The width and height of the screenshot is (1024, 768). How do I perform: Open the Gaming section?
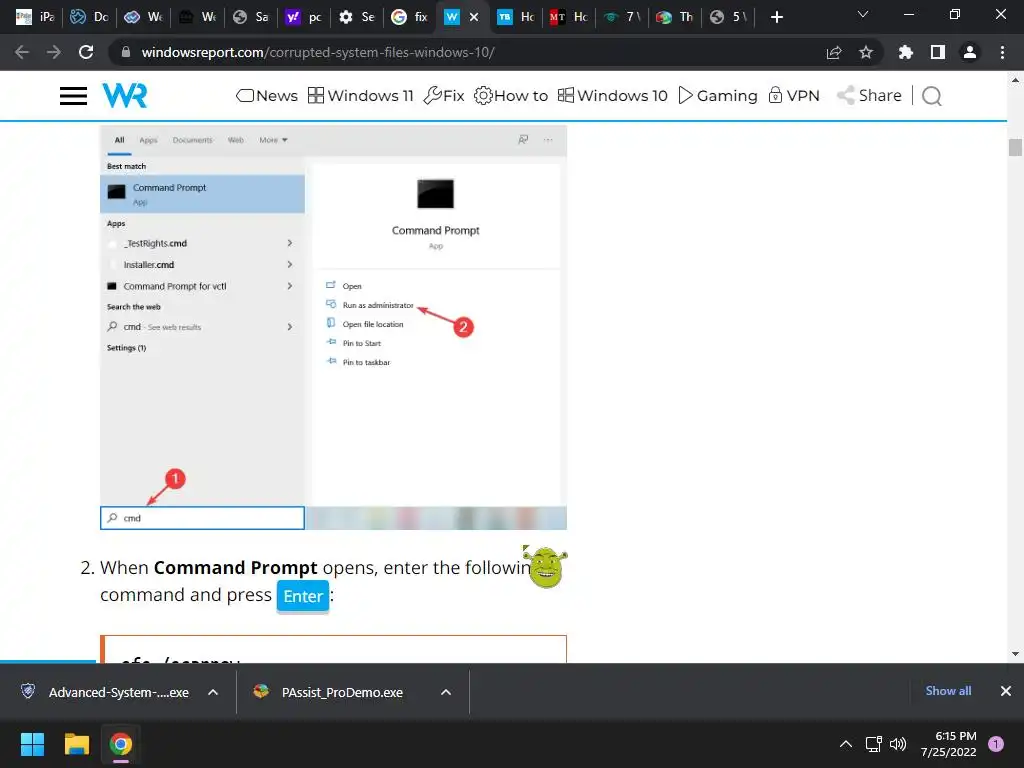(718, 95)
